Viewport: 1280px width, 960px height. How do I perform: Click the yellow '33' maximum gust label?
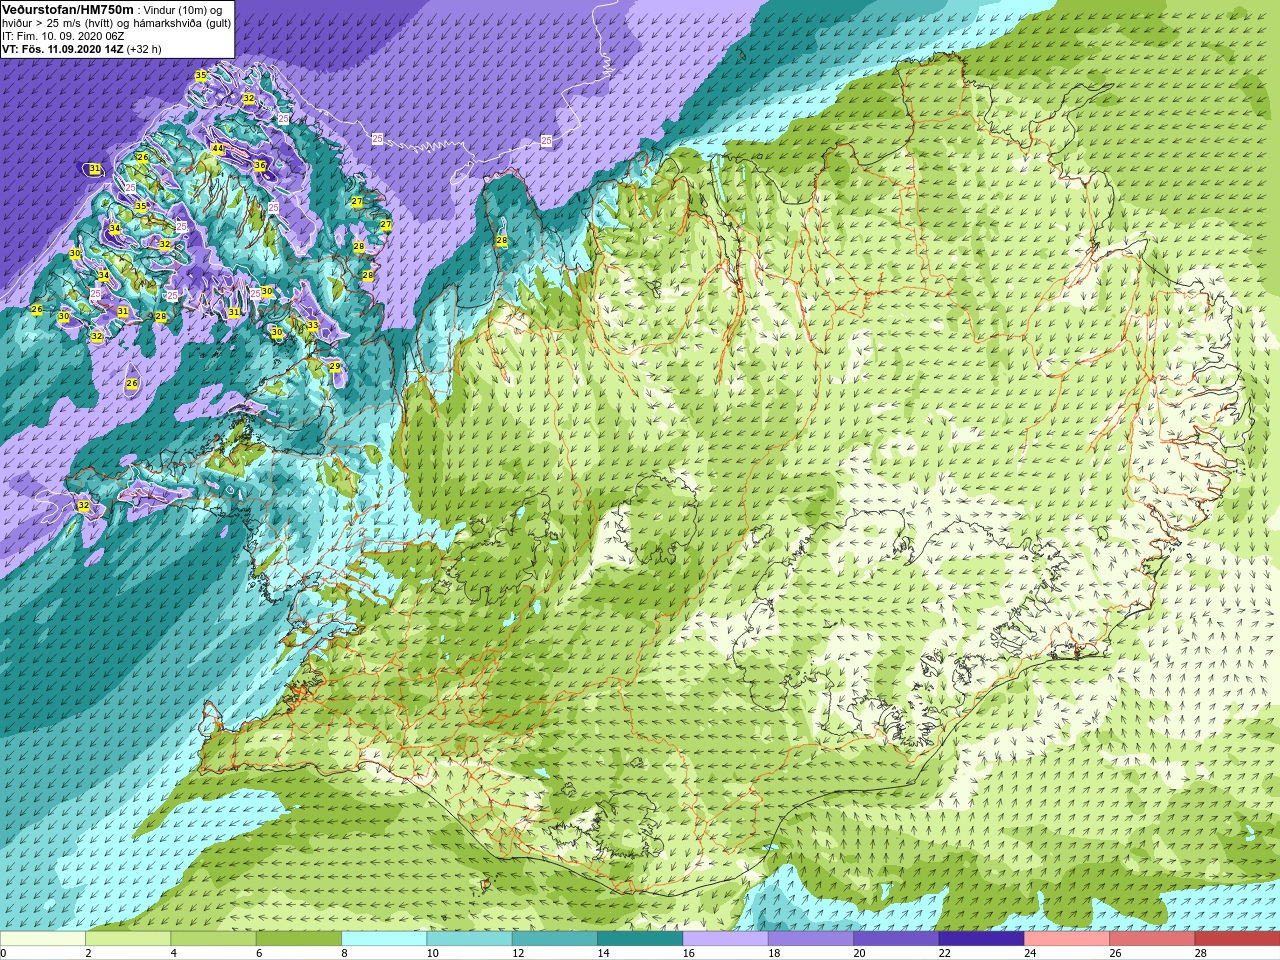pos(312,326)
